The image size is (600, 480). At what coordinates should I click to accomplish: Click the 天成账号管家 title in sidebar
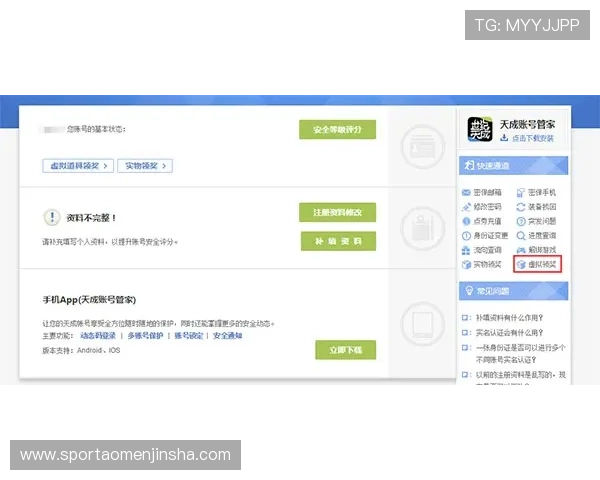point(527,124)
